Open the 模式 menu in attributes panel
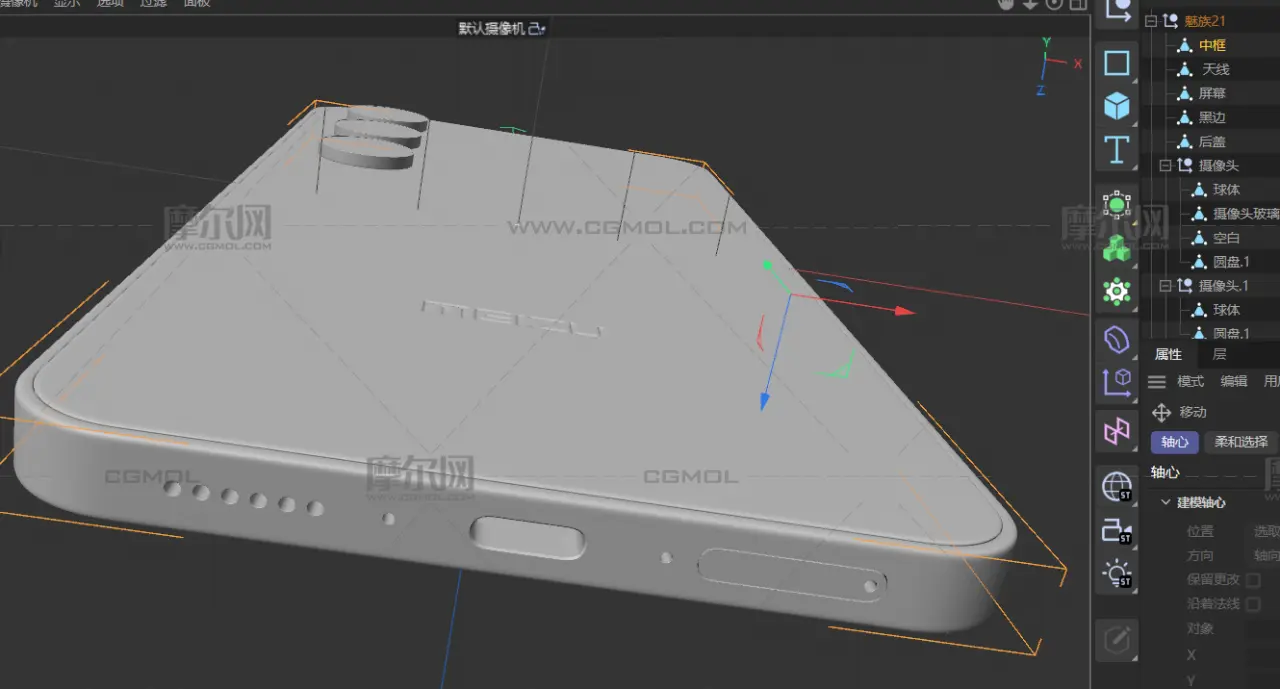 1190,381
